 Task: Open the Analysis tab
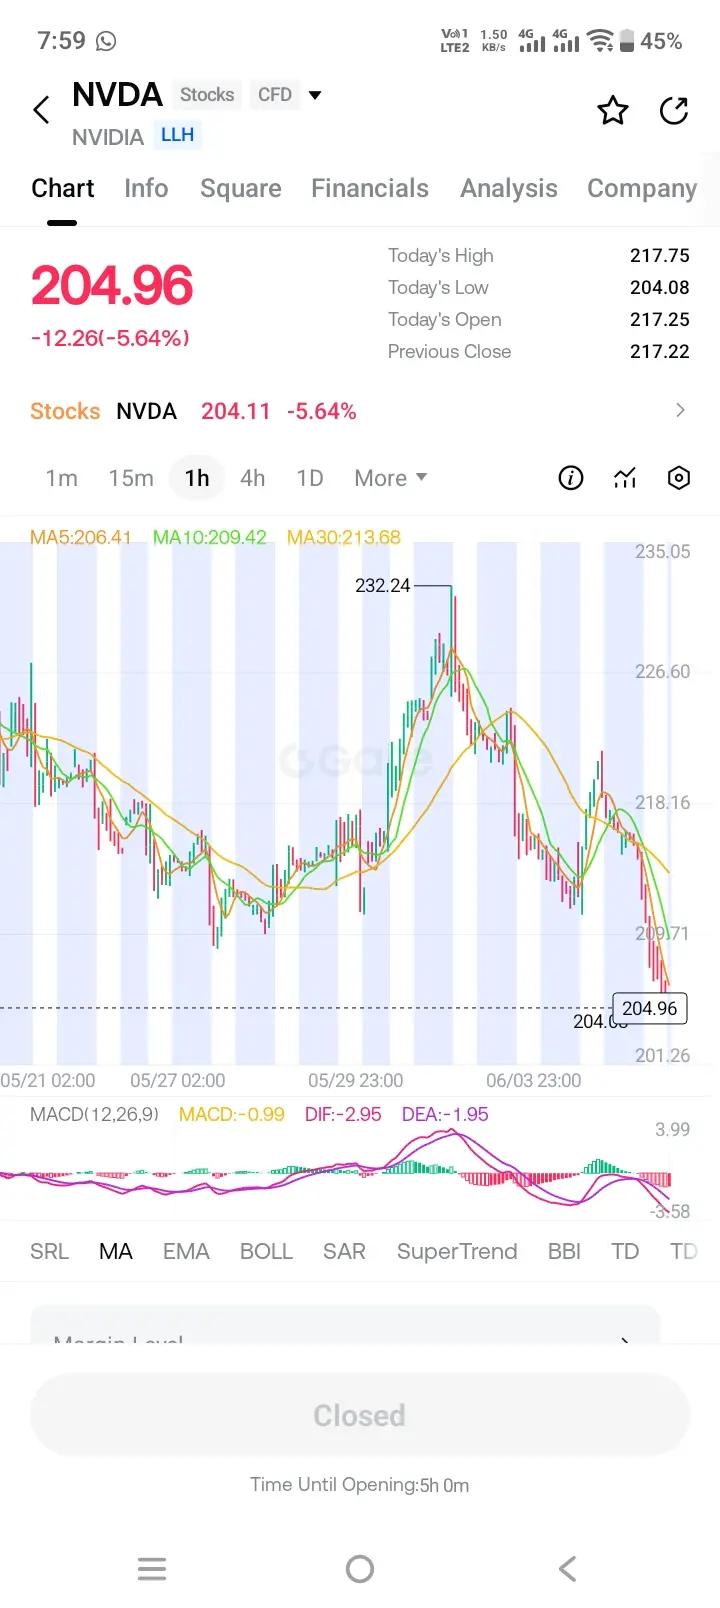(x=509, y=188)
